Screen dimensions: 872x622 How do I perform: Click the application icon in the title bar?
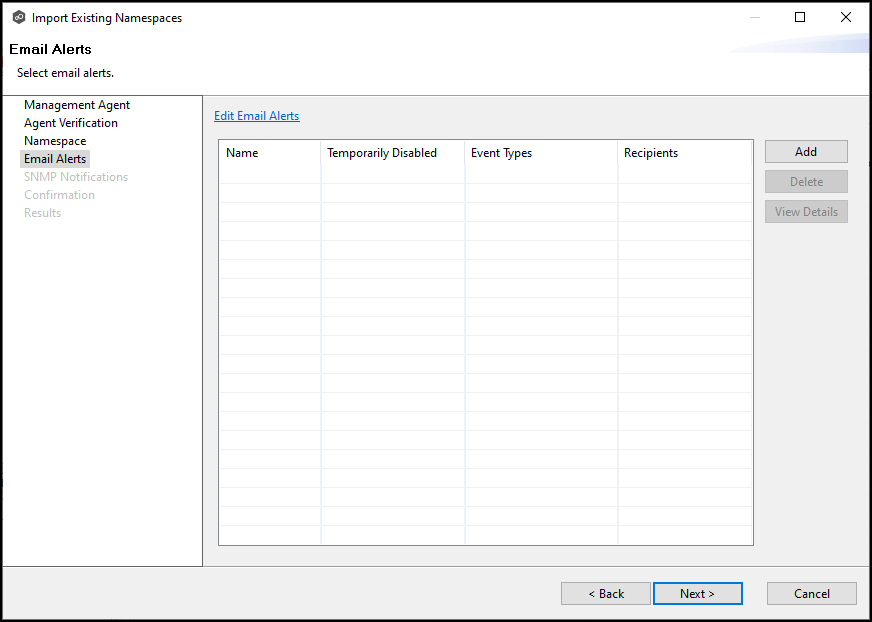18,17
